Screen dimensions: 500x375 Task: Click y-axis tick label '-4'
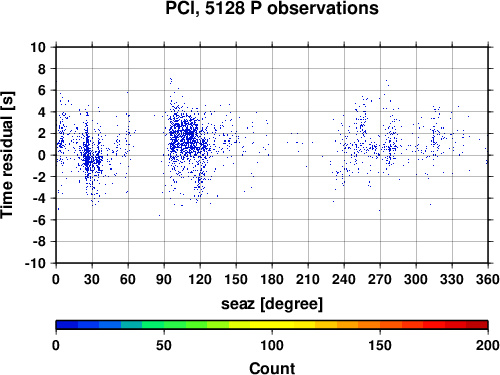[39, 199]
